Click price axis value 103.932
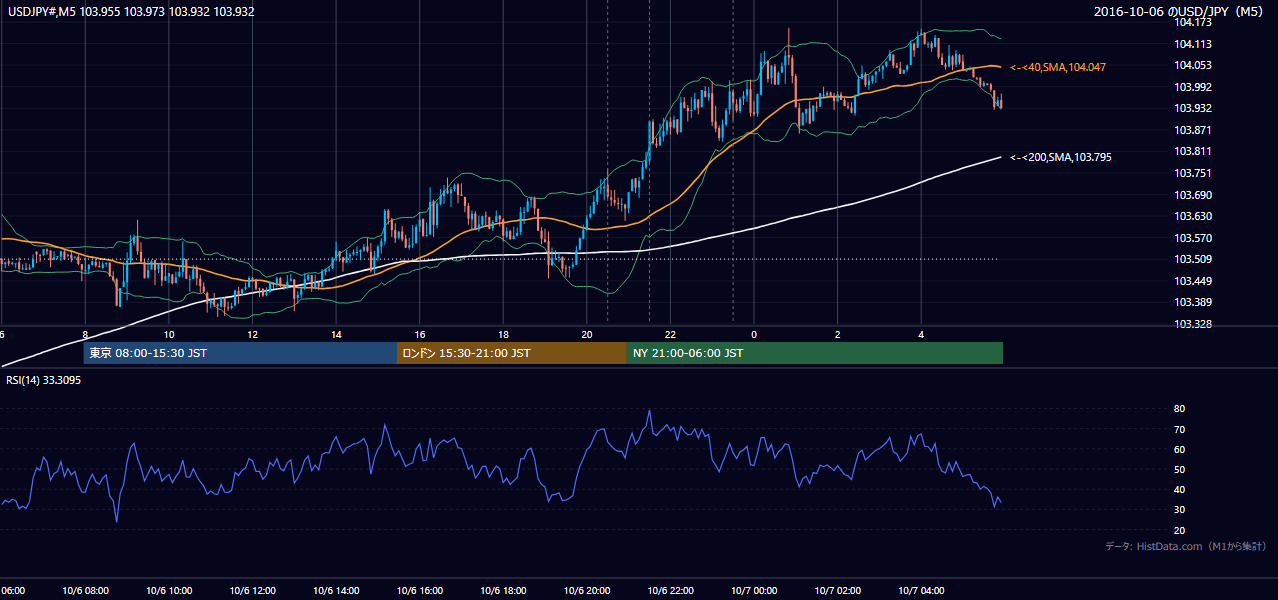The image size is (1278, 600). (1192, 108)
